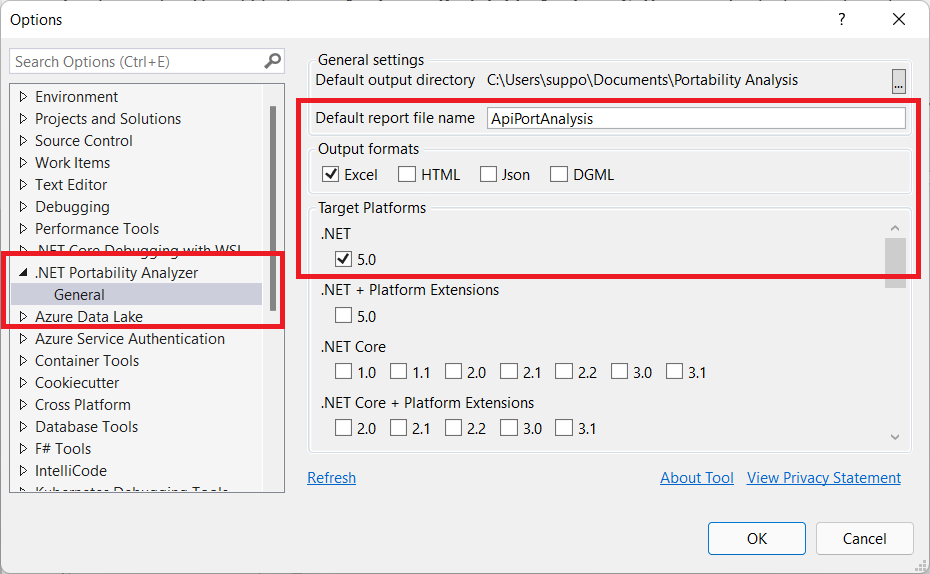Uncheck .NET 5.0 target platform
Viewport: 930px width, 574px height.
point(343,259)
